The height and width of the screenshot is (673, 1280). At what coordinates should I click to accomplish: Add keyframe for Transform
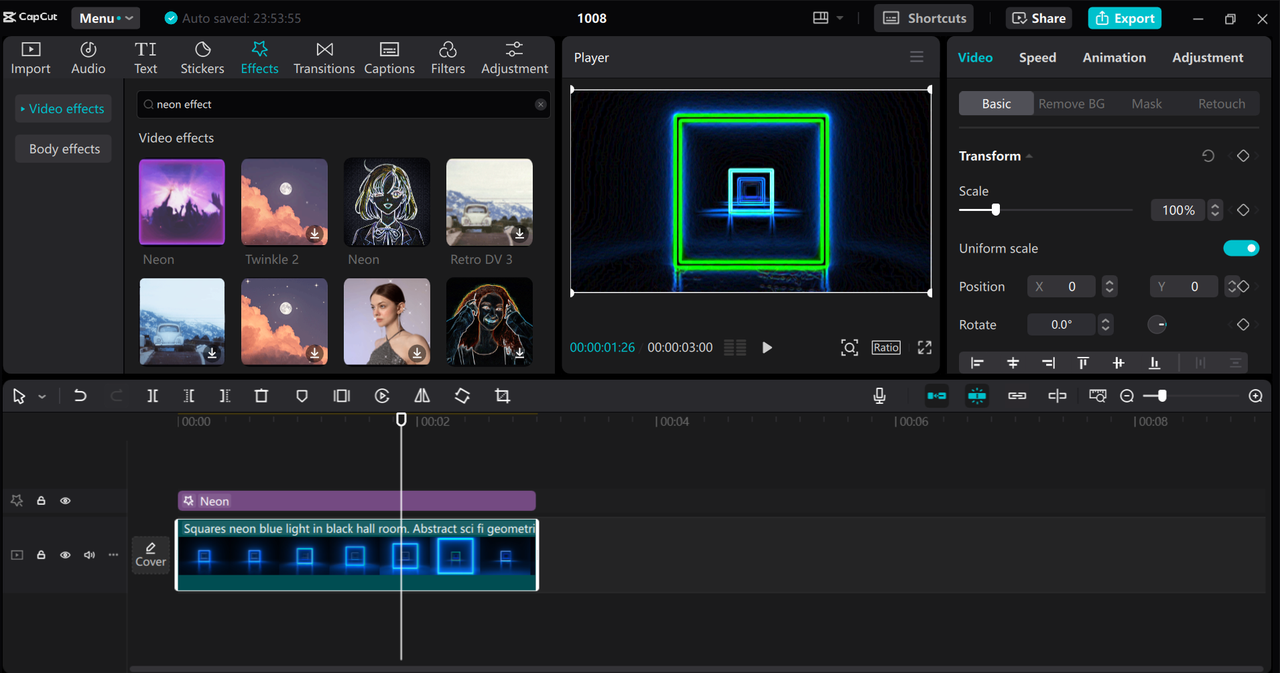coord(1243,156)
